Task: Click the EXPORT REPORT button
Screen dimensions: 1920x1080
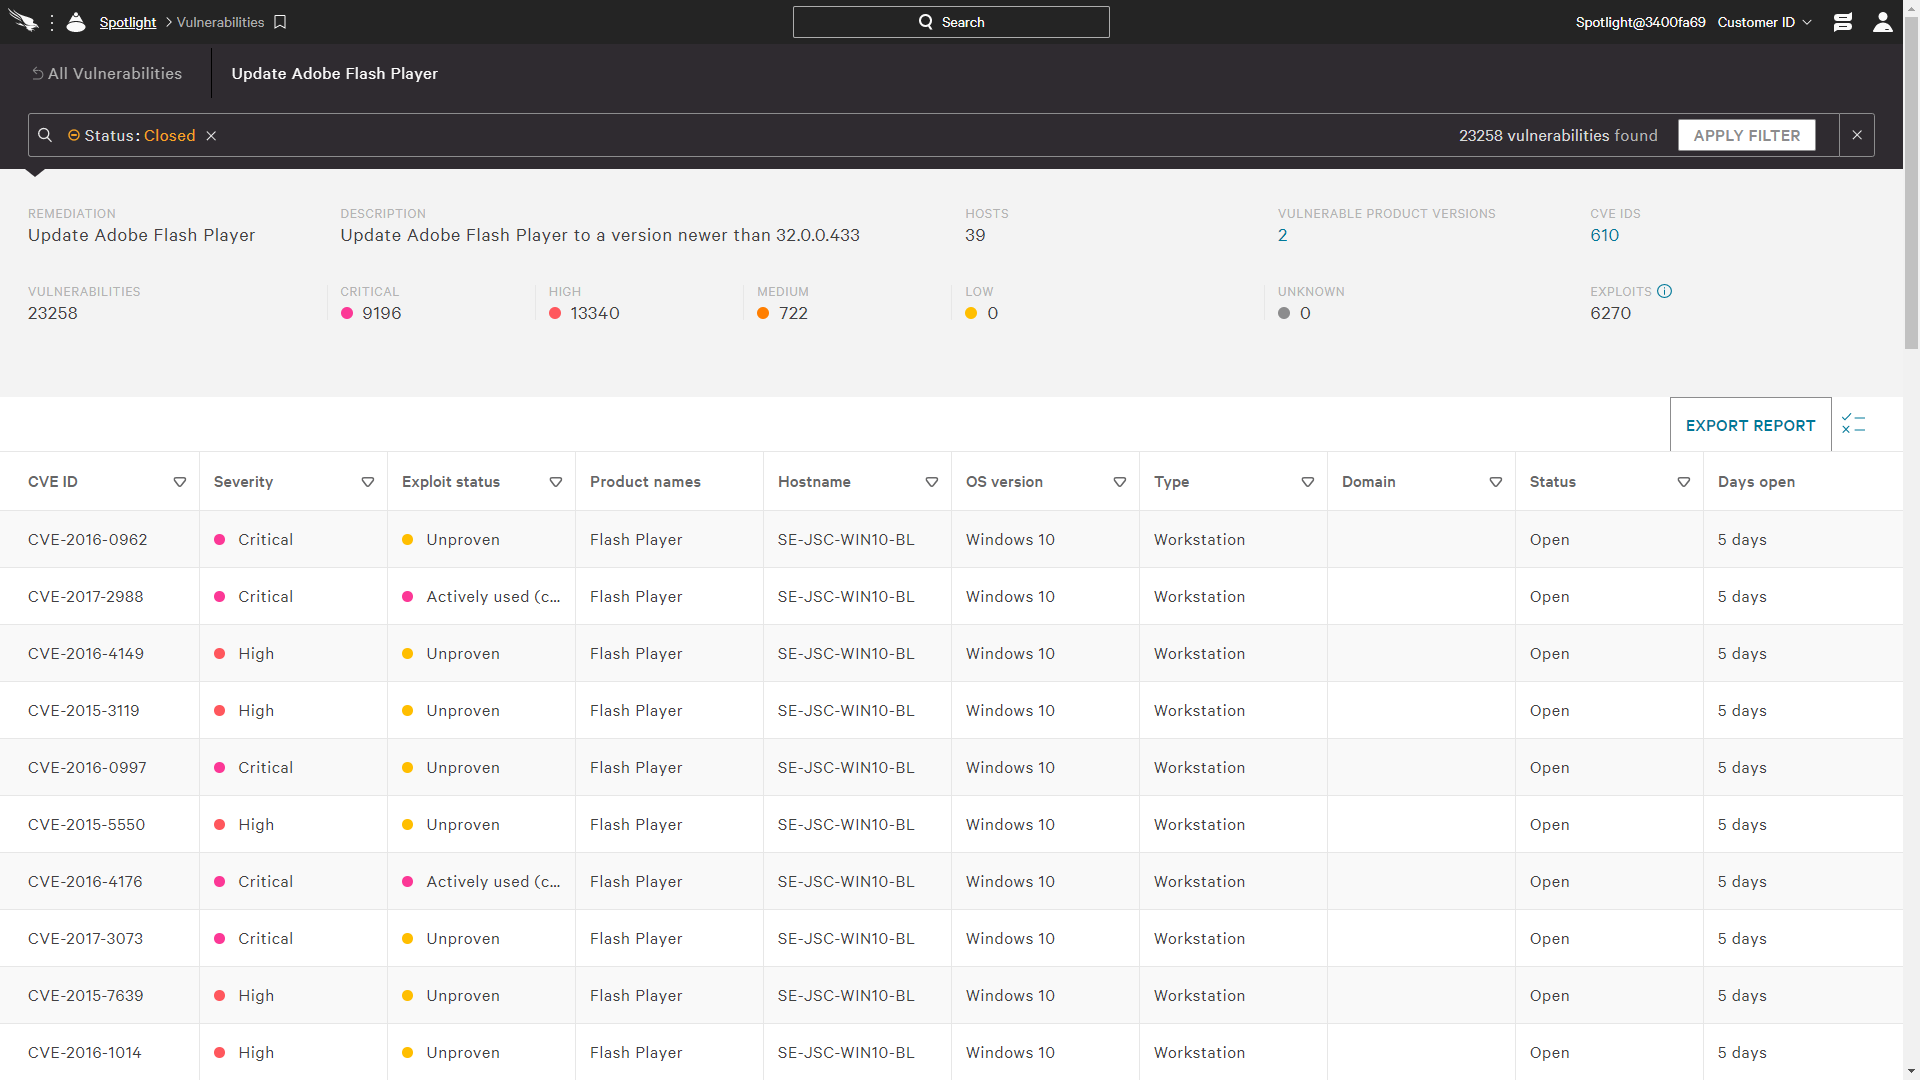Action: click(x=1750, y=425)
